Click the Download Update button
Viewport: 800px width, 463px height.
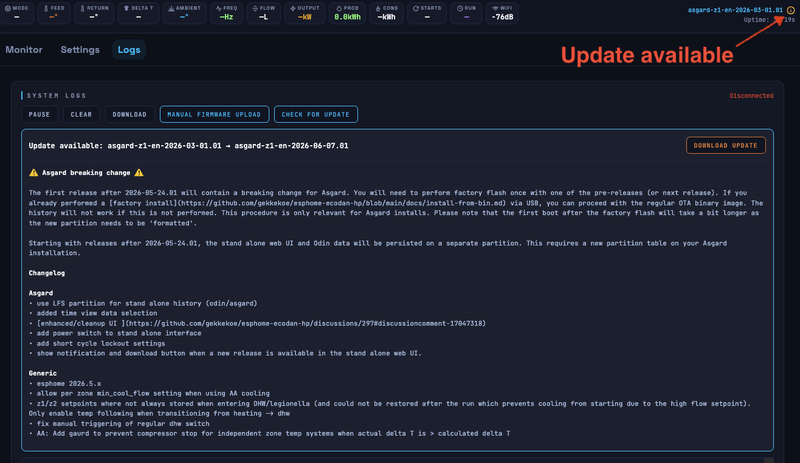tap(726, 145)
